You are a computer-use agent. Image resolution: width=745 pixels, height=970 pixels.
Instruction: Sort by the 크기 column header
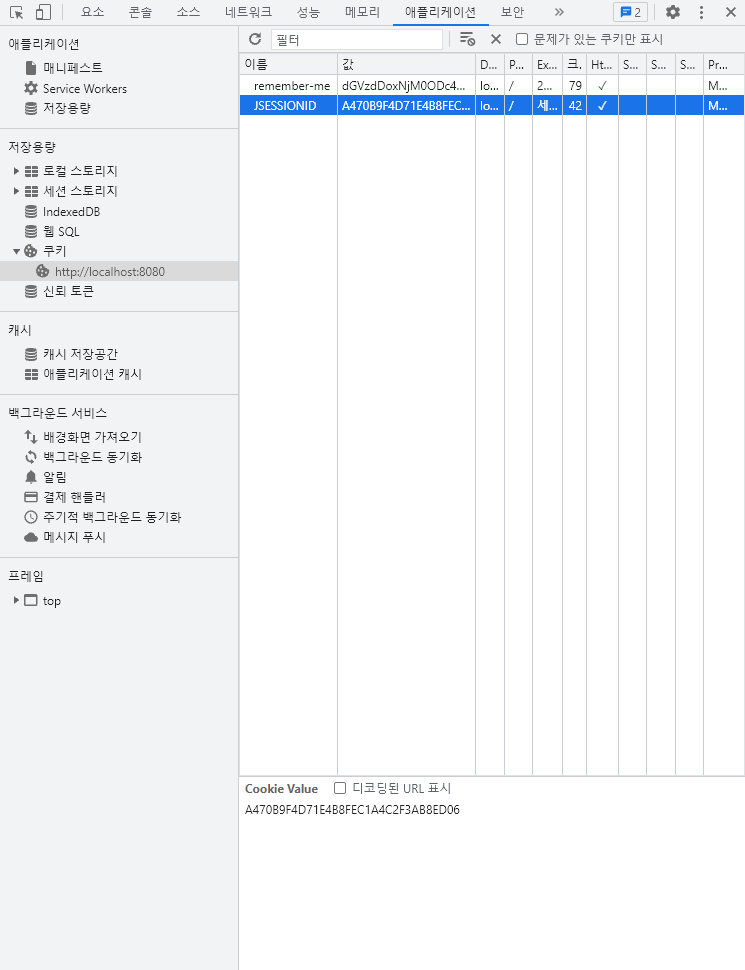[575, 64]
